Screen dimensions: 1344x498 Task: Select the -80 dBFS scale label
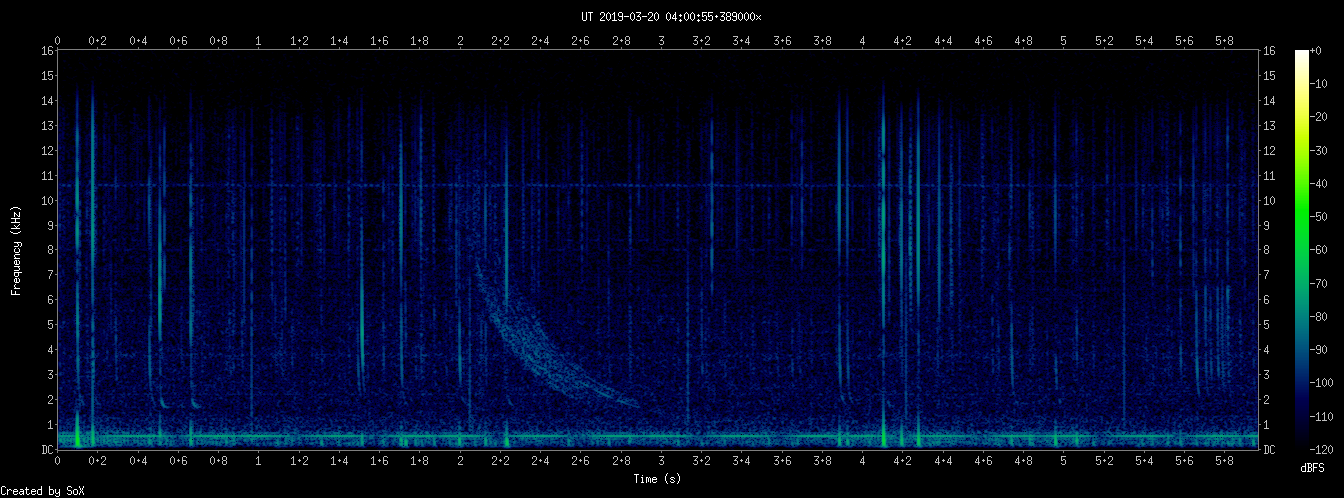tap(1322, 316)
